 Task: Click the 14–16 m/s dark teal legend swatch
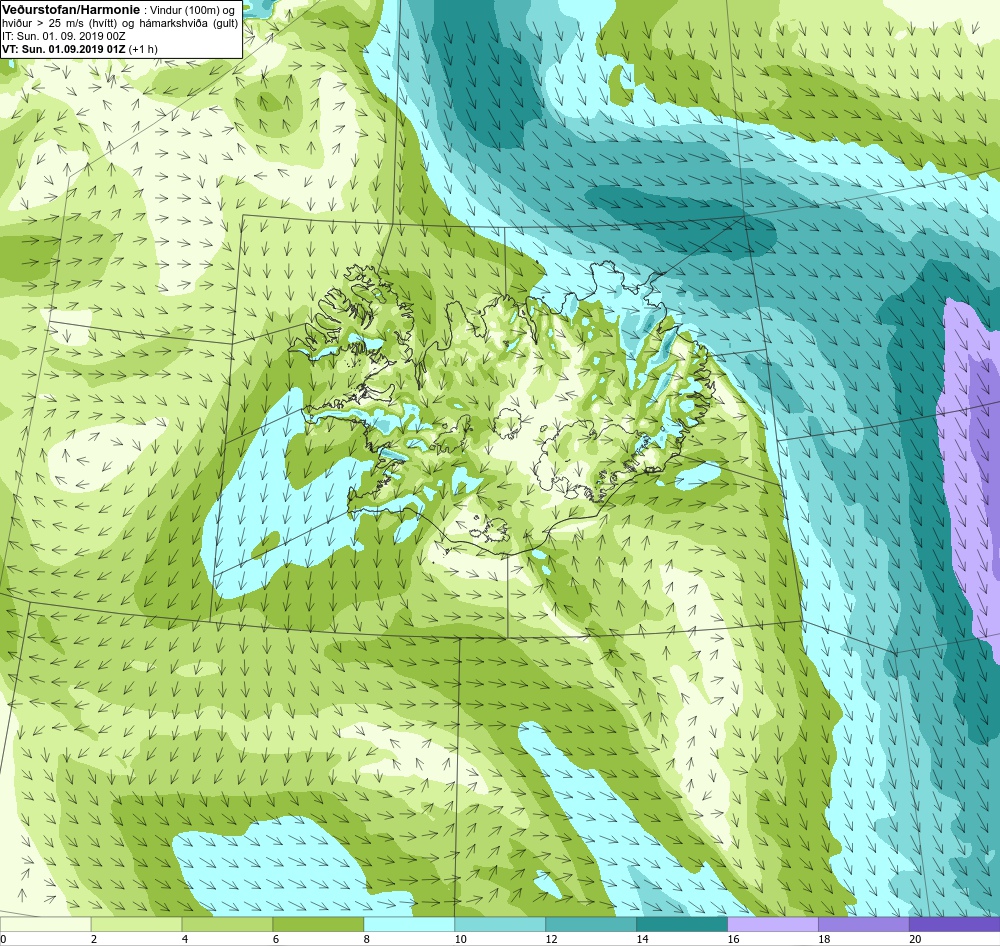point(682,924)
